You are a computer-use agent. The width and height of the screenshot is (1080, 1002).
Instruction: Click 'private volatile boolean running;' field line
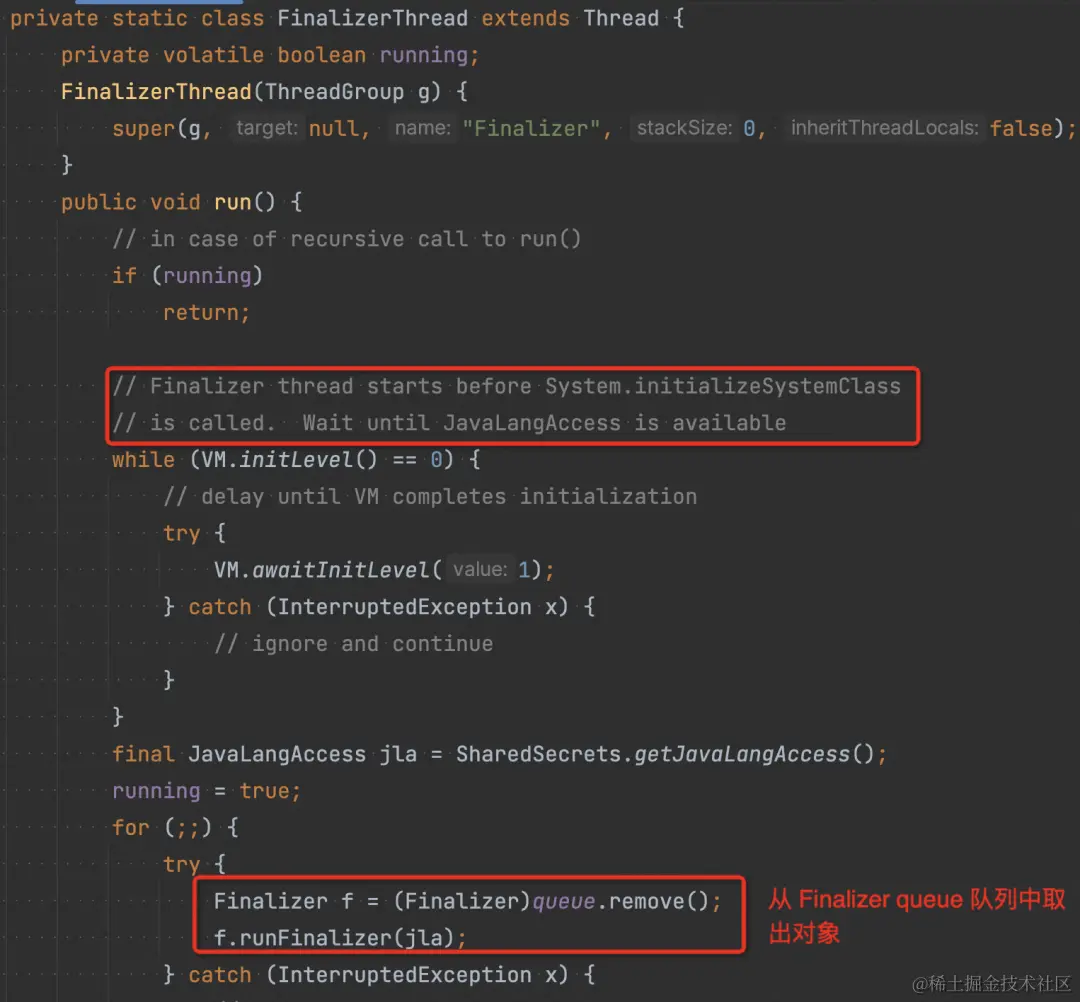pyautogui.click(x=269, y=54)
